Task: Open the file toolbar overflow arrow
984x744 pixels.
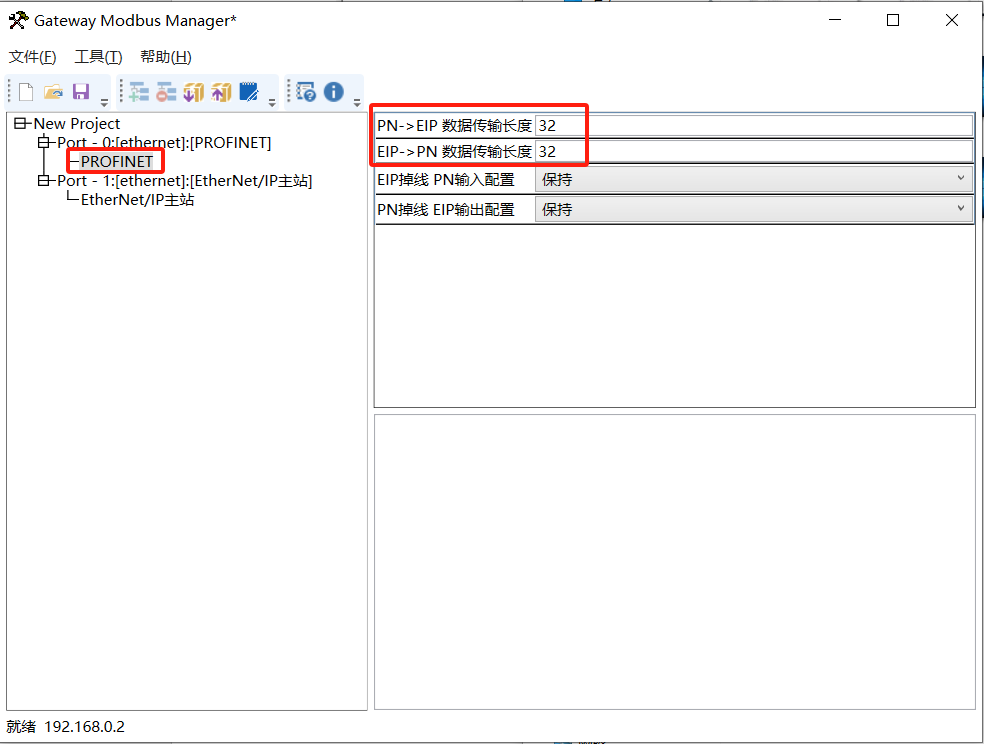Action: click(104, 102)
